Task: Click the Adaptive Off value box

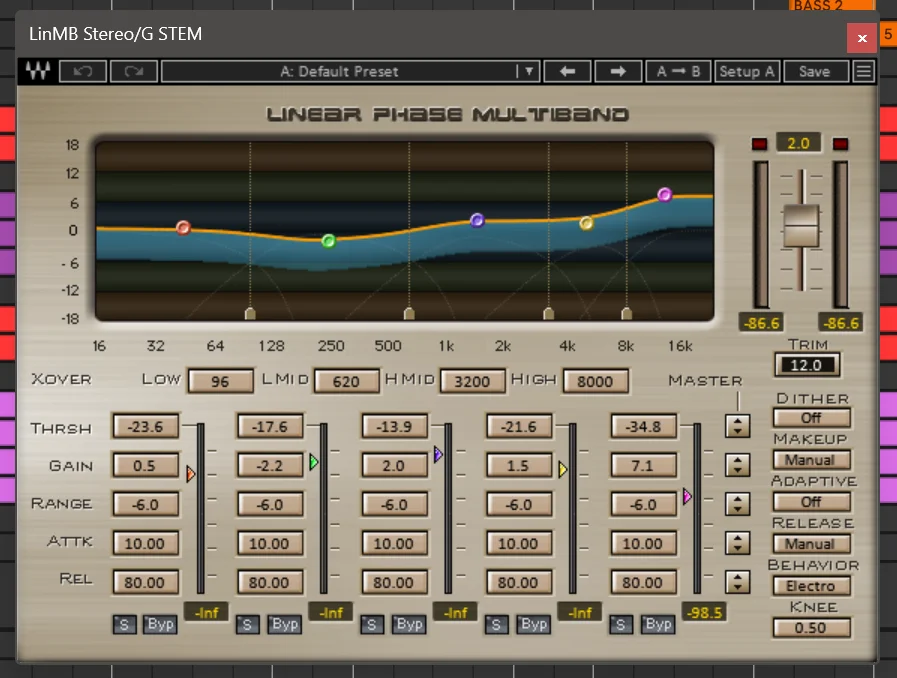Action: click(811, 502)
